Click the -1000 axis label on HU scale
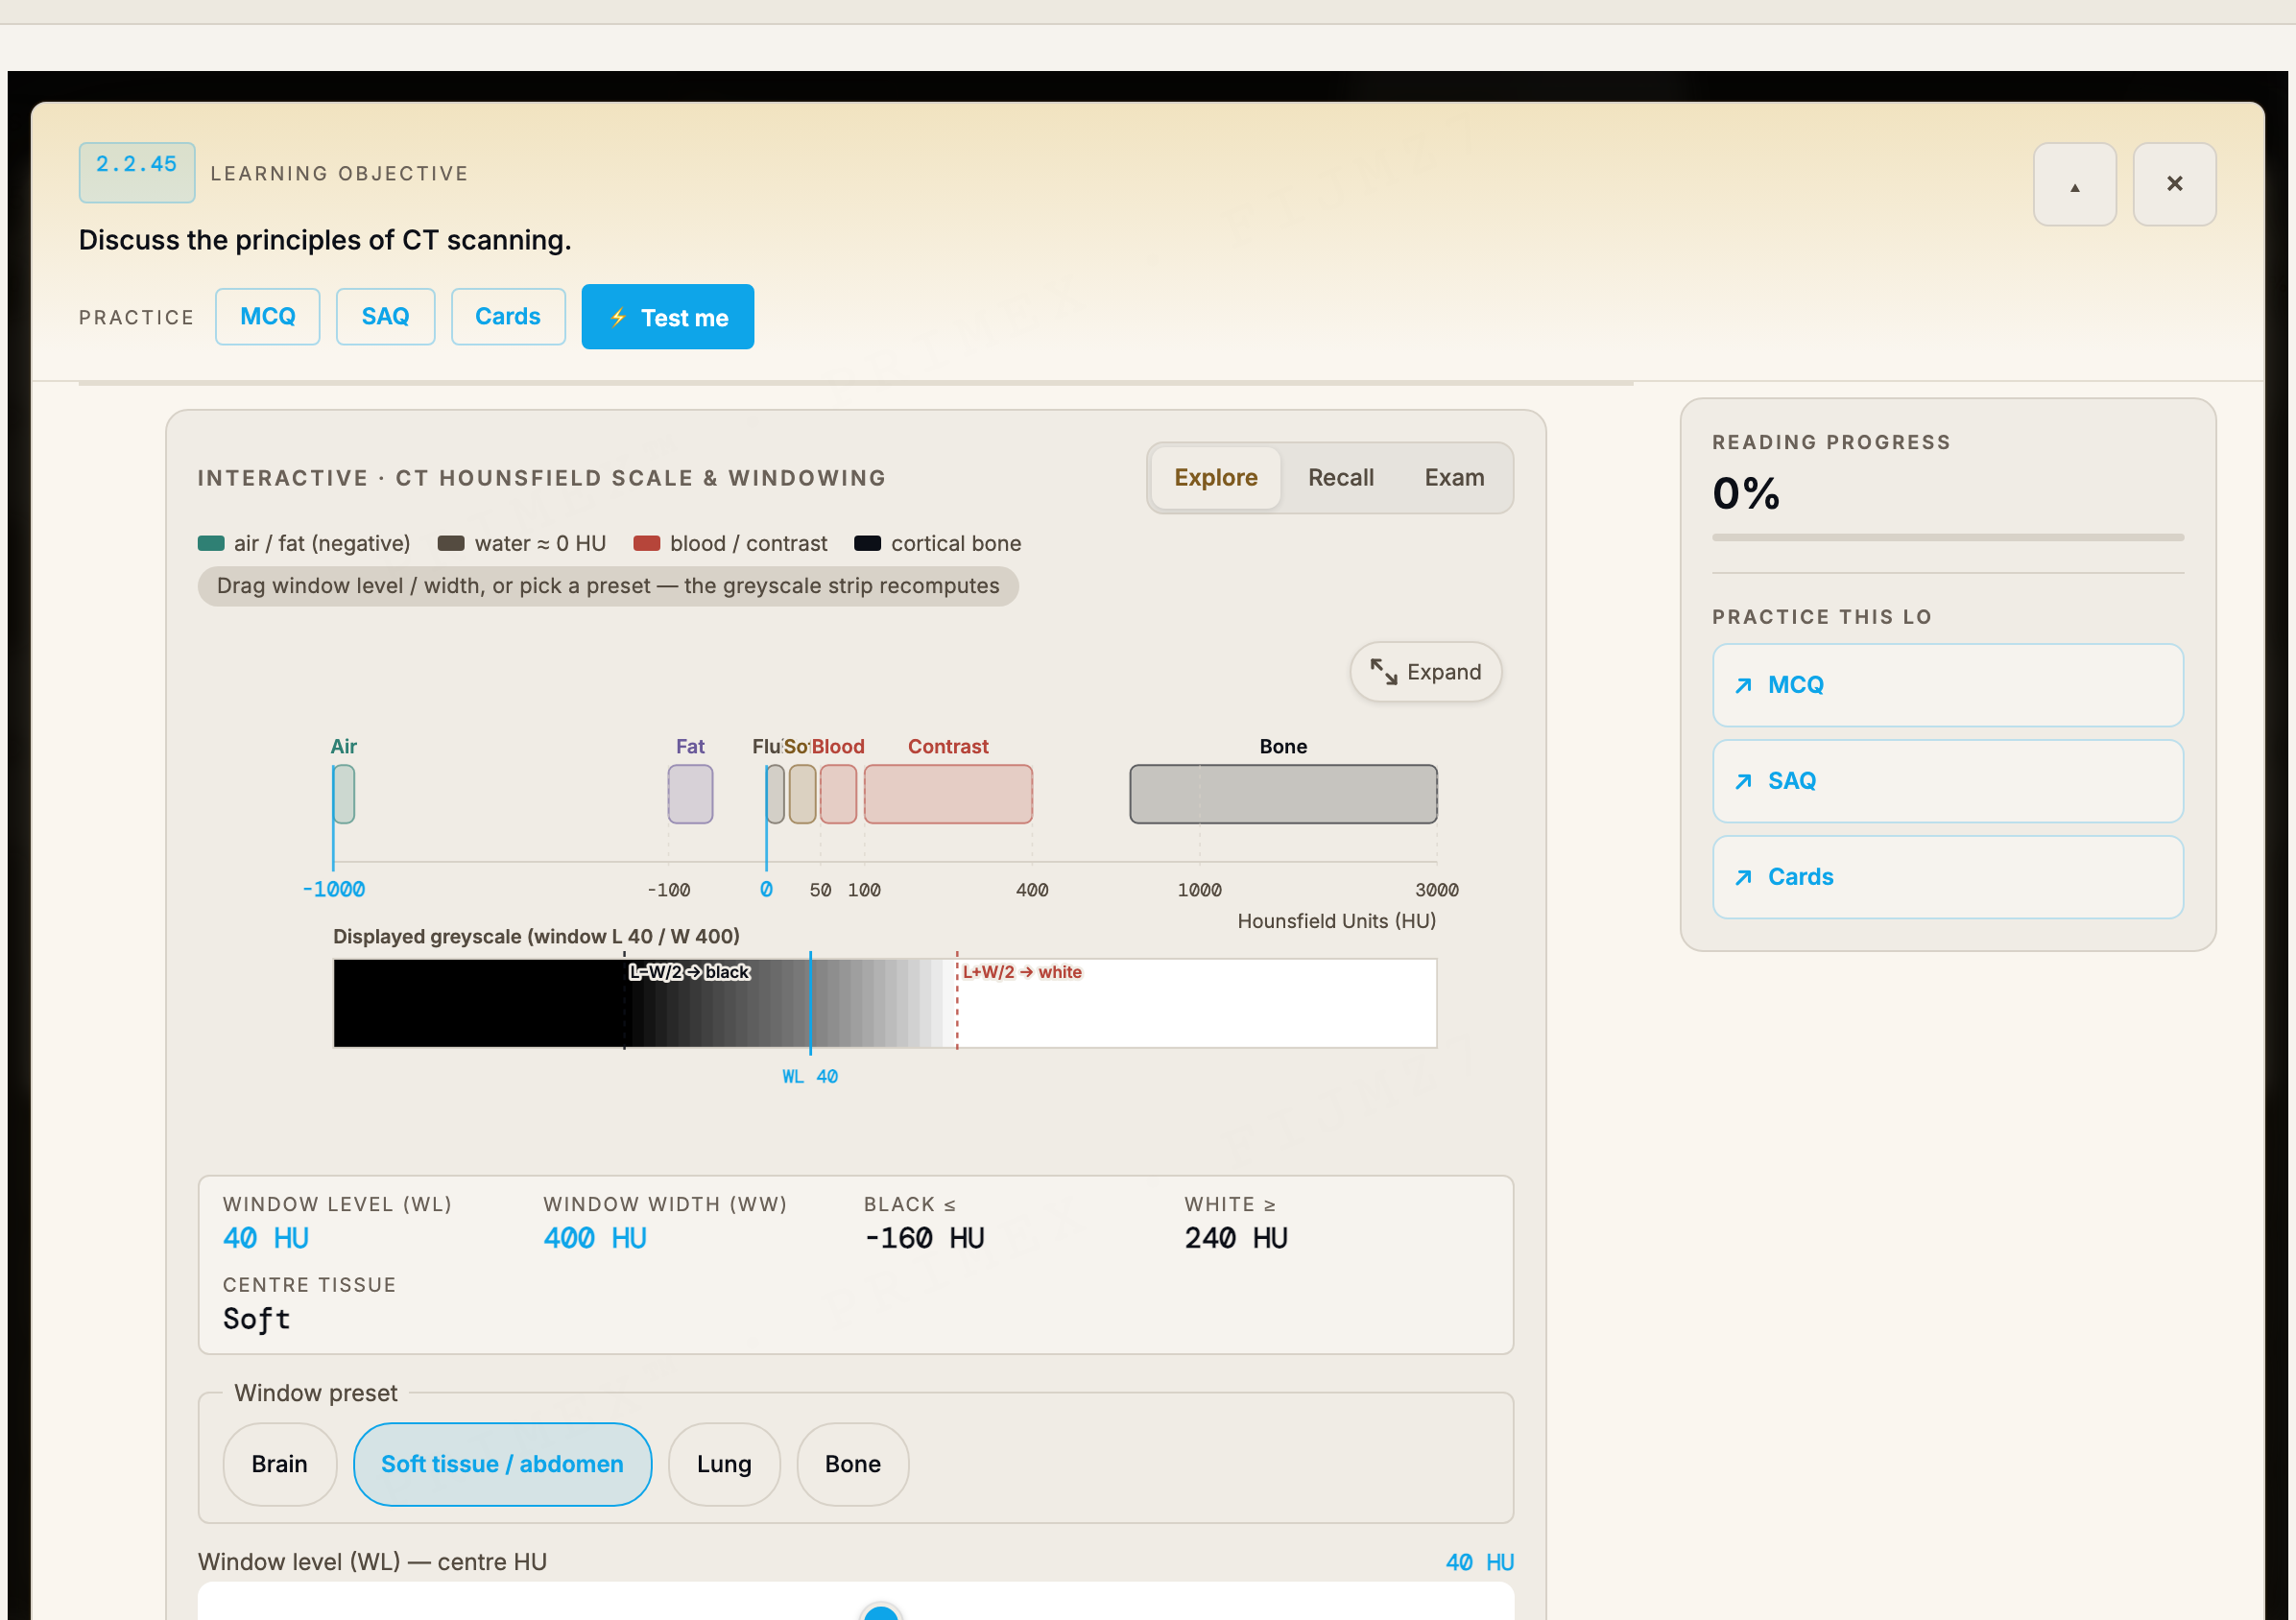The height and width of the screenshot is (1620, 2296). click(334, 890)
